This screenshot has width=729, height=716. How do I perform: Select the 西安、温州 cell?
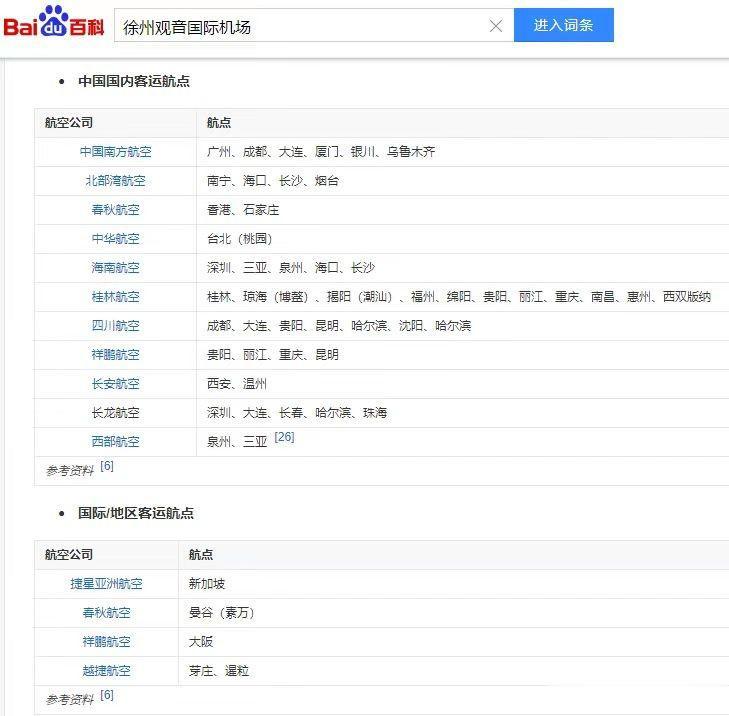463,384
